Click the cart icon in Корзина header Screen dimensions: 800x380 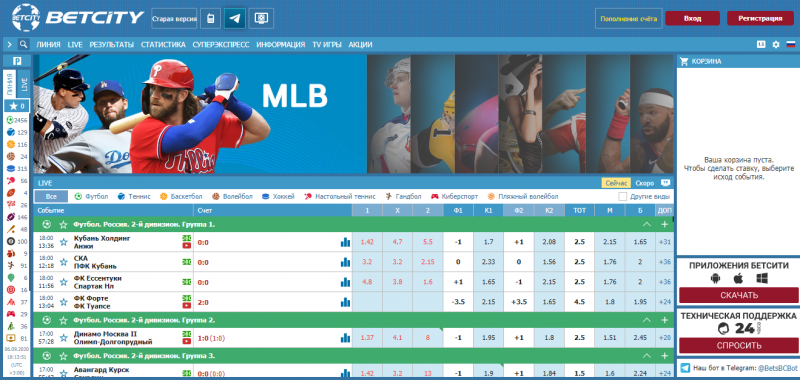pos(685,61)
